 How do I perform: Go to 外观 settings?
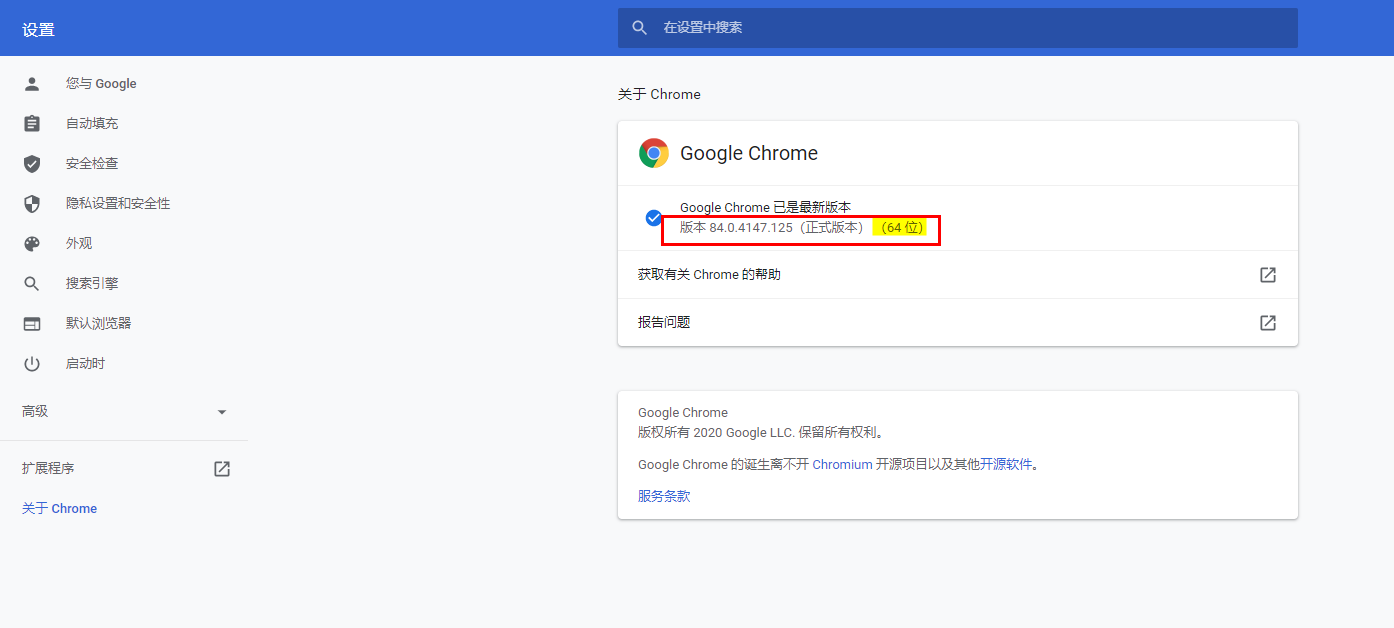point(79,244)
